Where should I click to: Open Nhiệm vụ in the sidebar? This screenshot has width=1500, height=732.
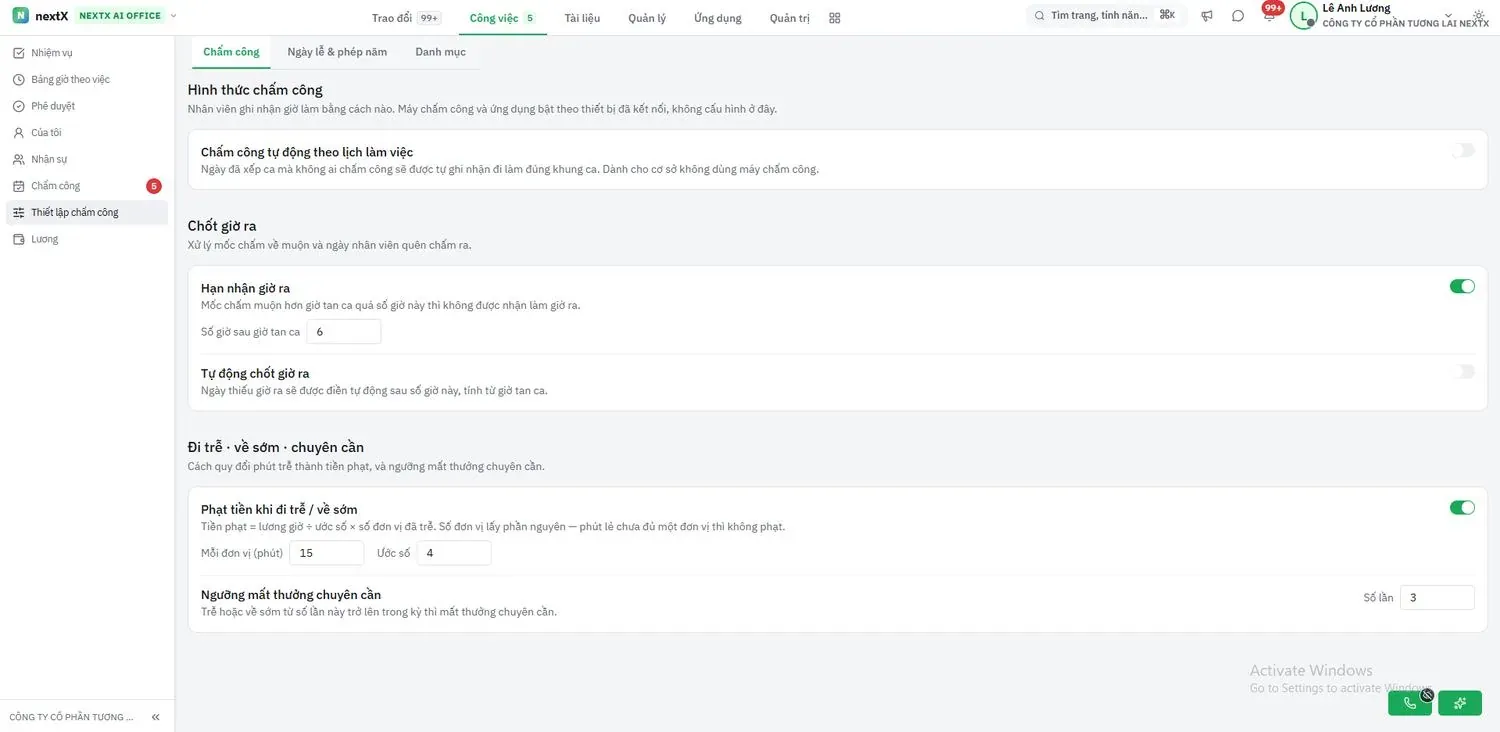point(86,53)
